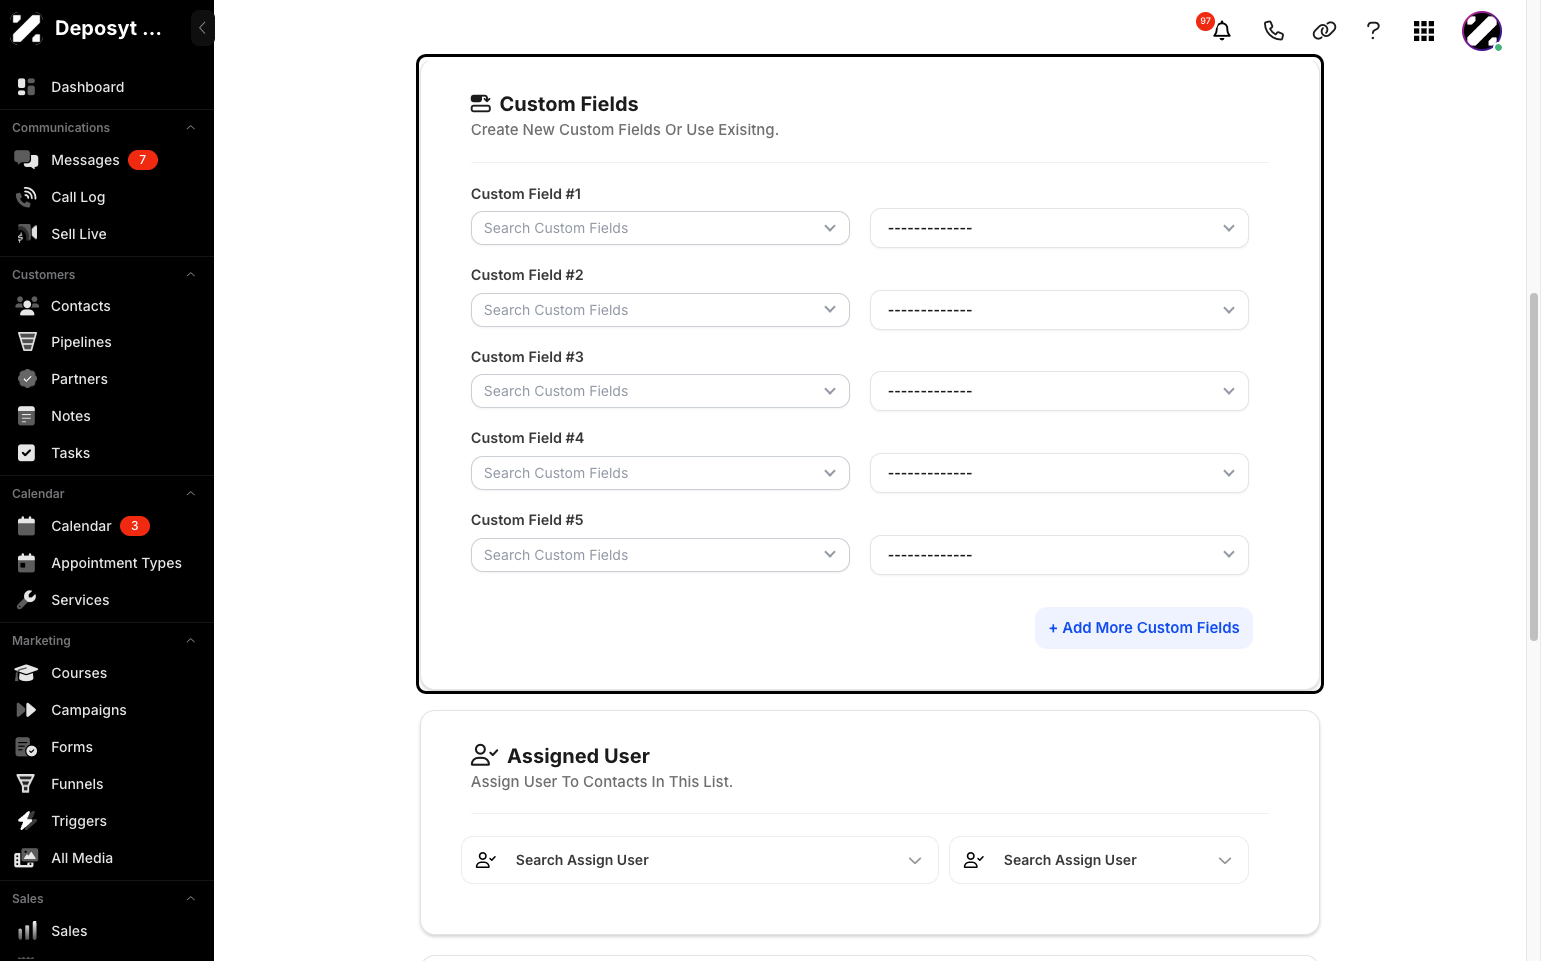Screen dimensions: 1541x961
Task: Click the Messages chat icon
Action: 27,160
